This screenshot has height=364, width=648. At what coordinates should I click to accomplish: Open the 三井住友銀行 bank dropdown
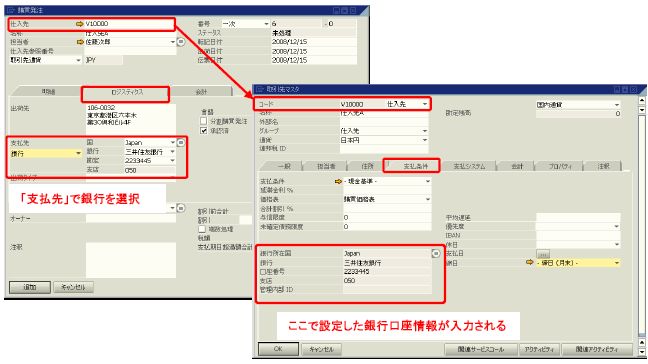pos(172,152)
